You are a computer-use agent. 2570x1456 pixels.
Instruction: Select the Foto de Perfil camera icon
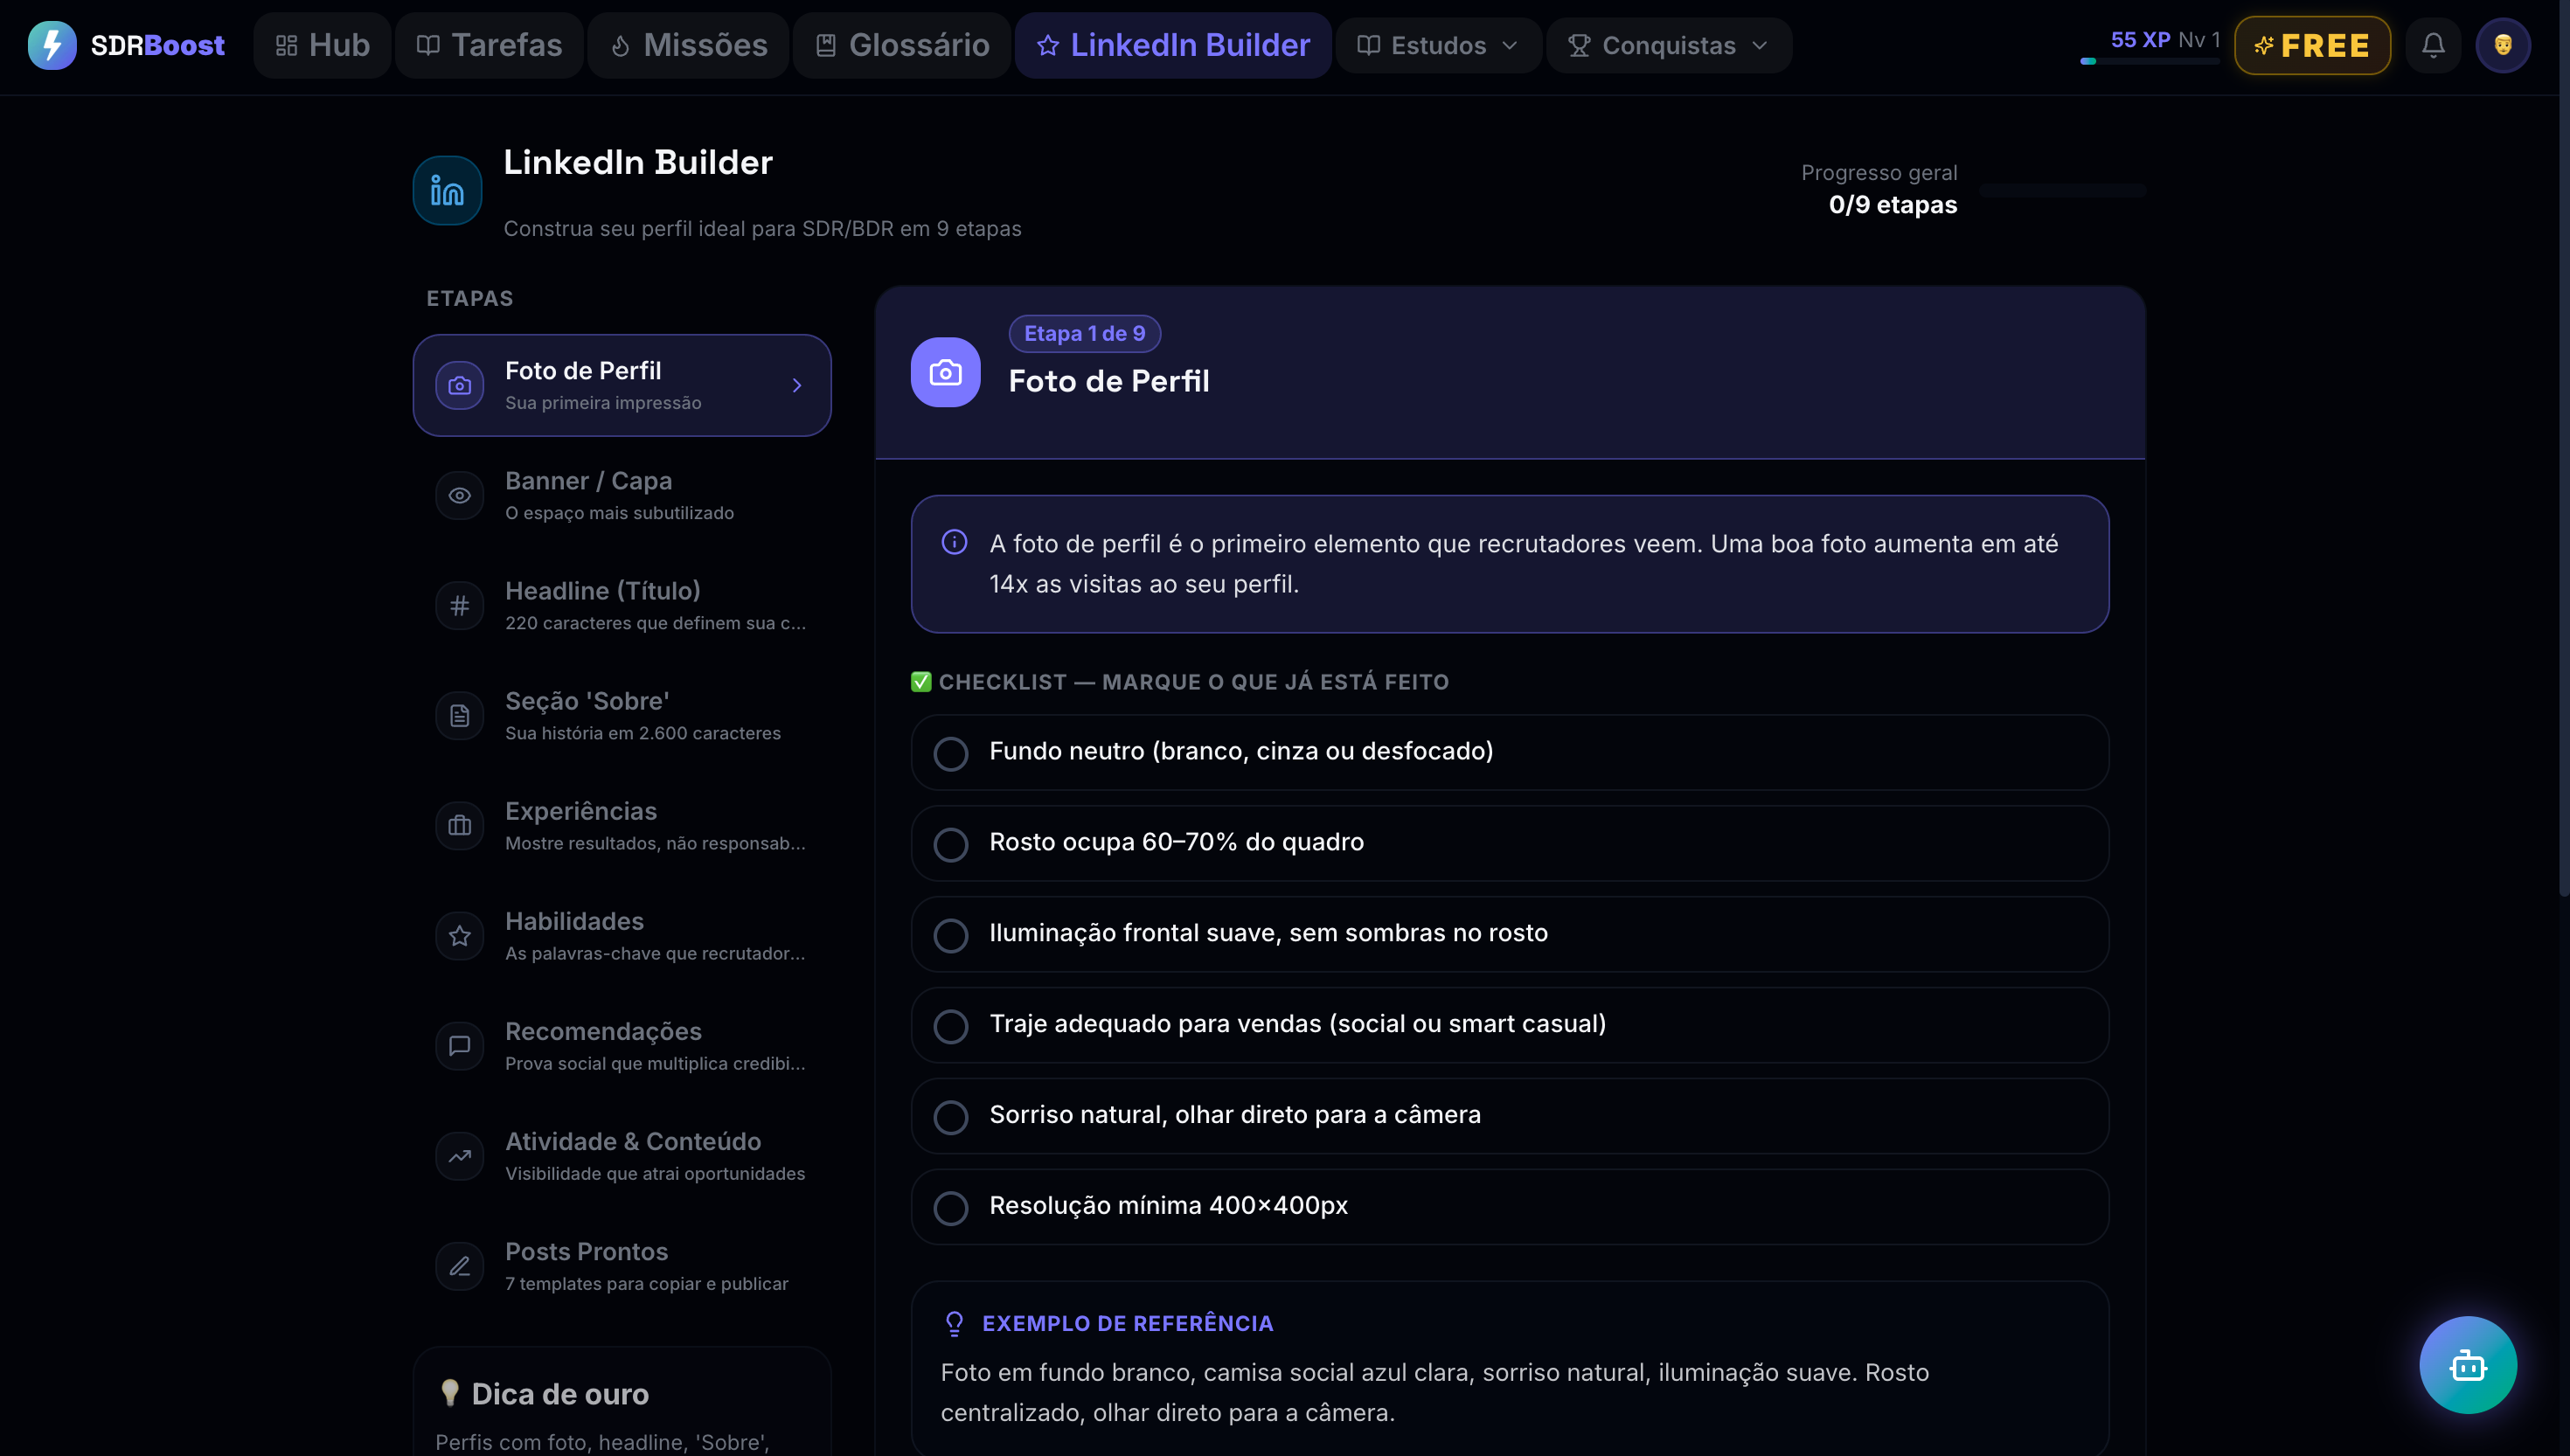(x=459, y=385)
